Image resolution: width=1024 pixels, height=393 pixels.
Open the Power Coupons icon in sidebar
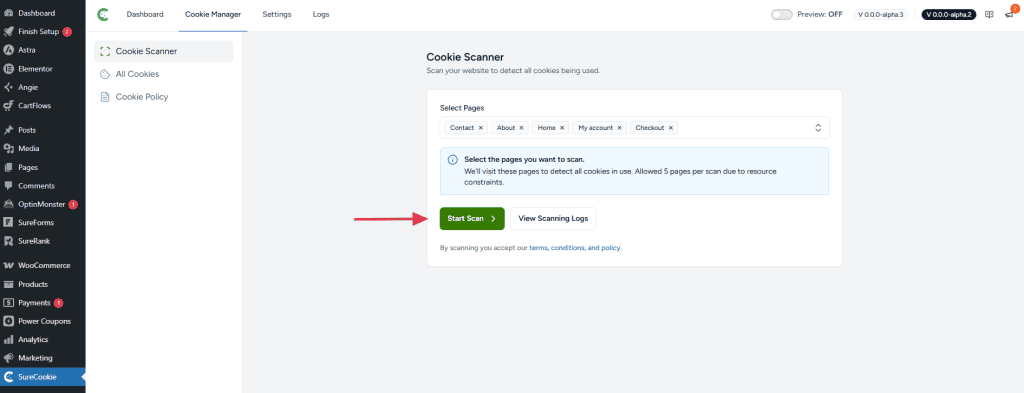click(8, 321)
